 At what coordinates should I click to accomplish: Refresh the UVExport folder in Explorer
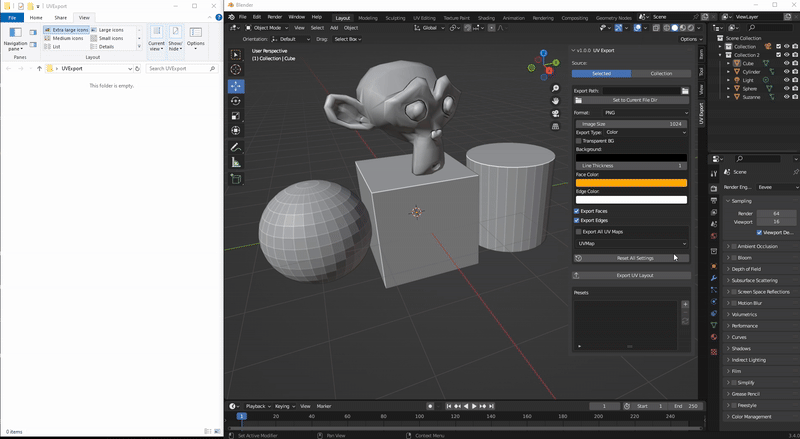tap(137, 68)
